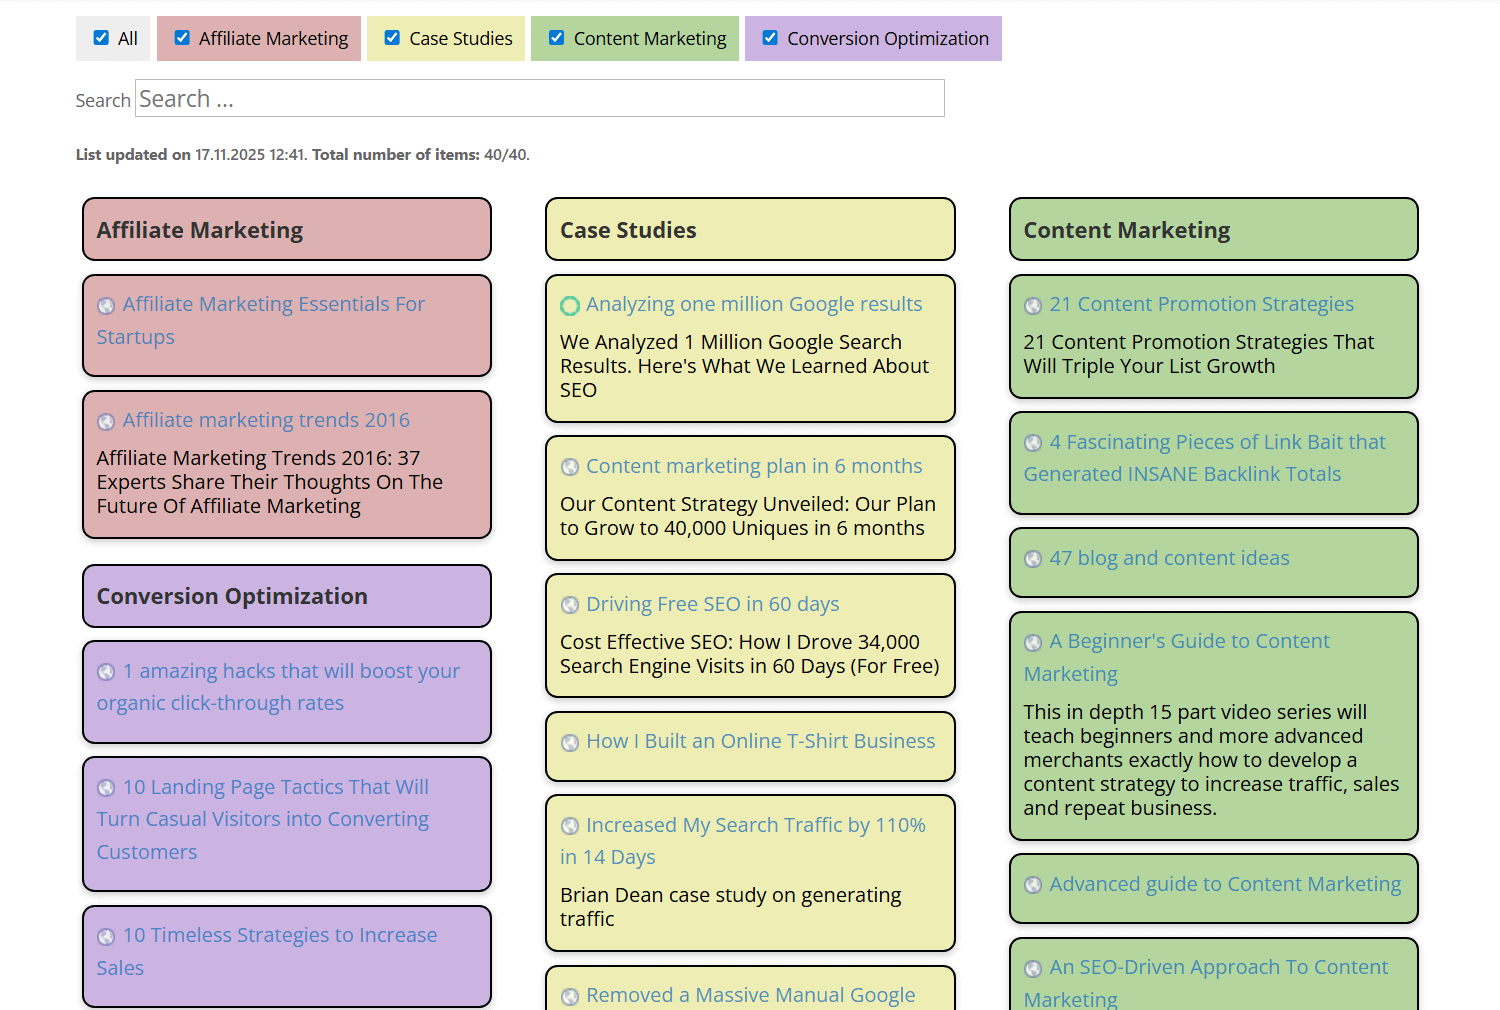Open A Beginner's Guide to Content Marketing link
The width and height of the screenshot is (1500, 1010).
pos(1189,642)
